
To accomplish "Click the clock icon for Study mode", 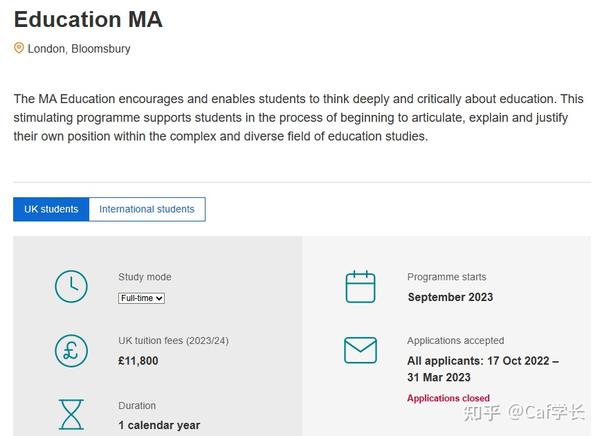I will [x=71, y=286].
